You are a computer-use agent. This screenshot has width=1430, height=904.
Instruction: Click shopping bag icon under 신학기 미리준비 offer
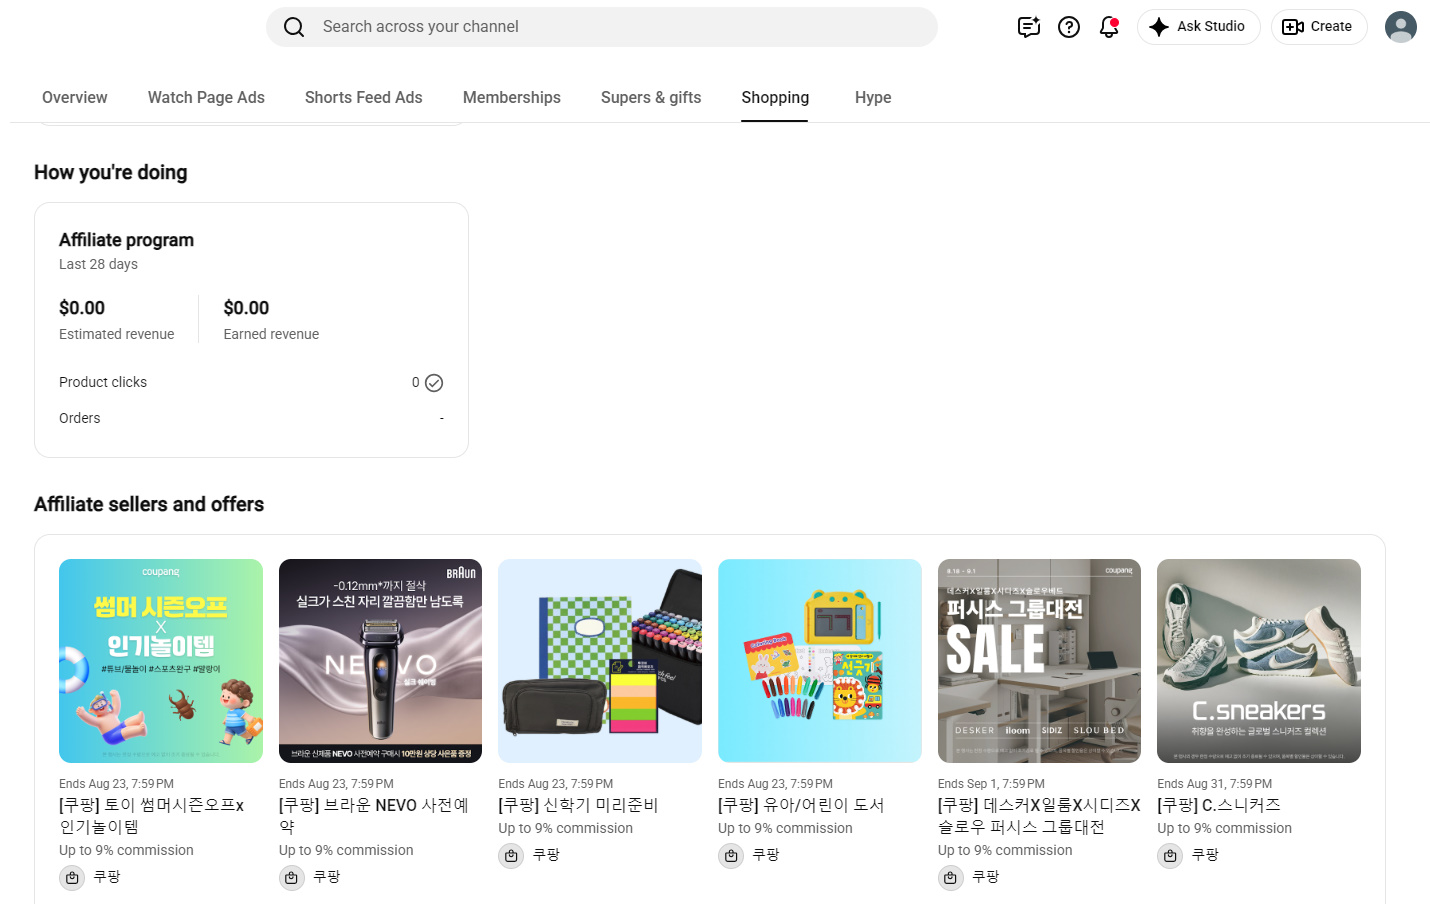coord(511,856)
